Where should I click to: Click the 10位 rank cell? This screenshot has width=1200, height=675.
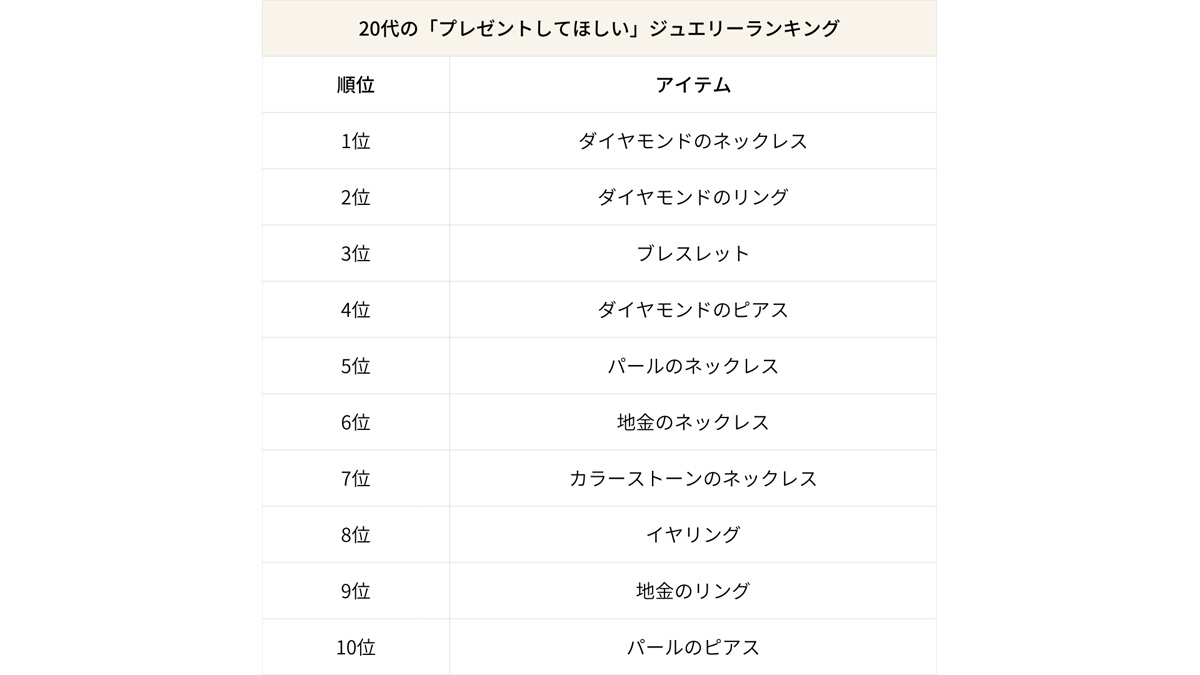[x=355, y=647]
